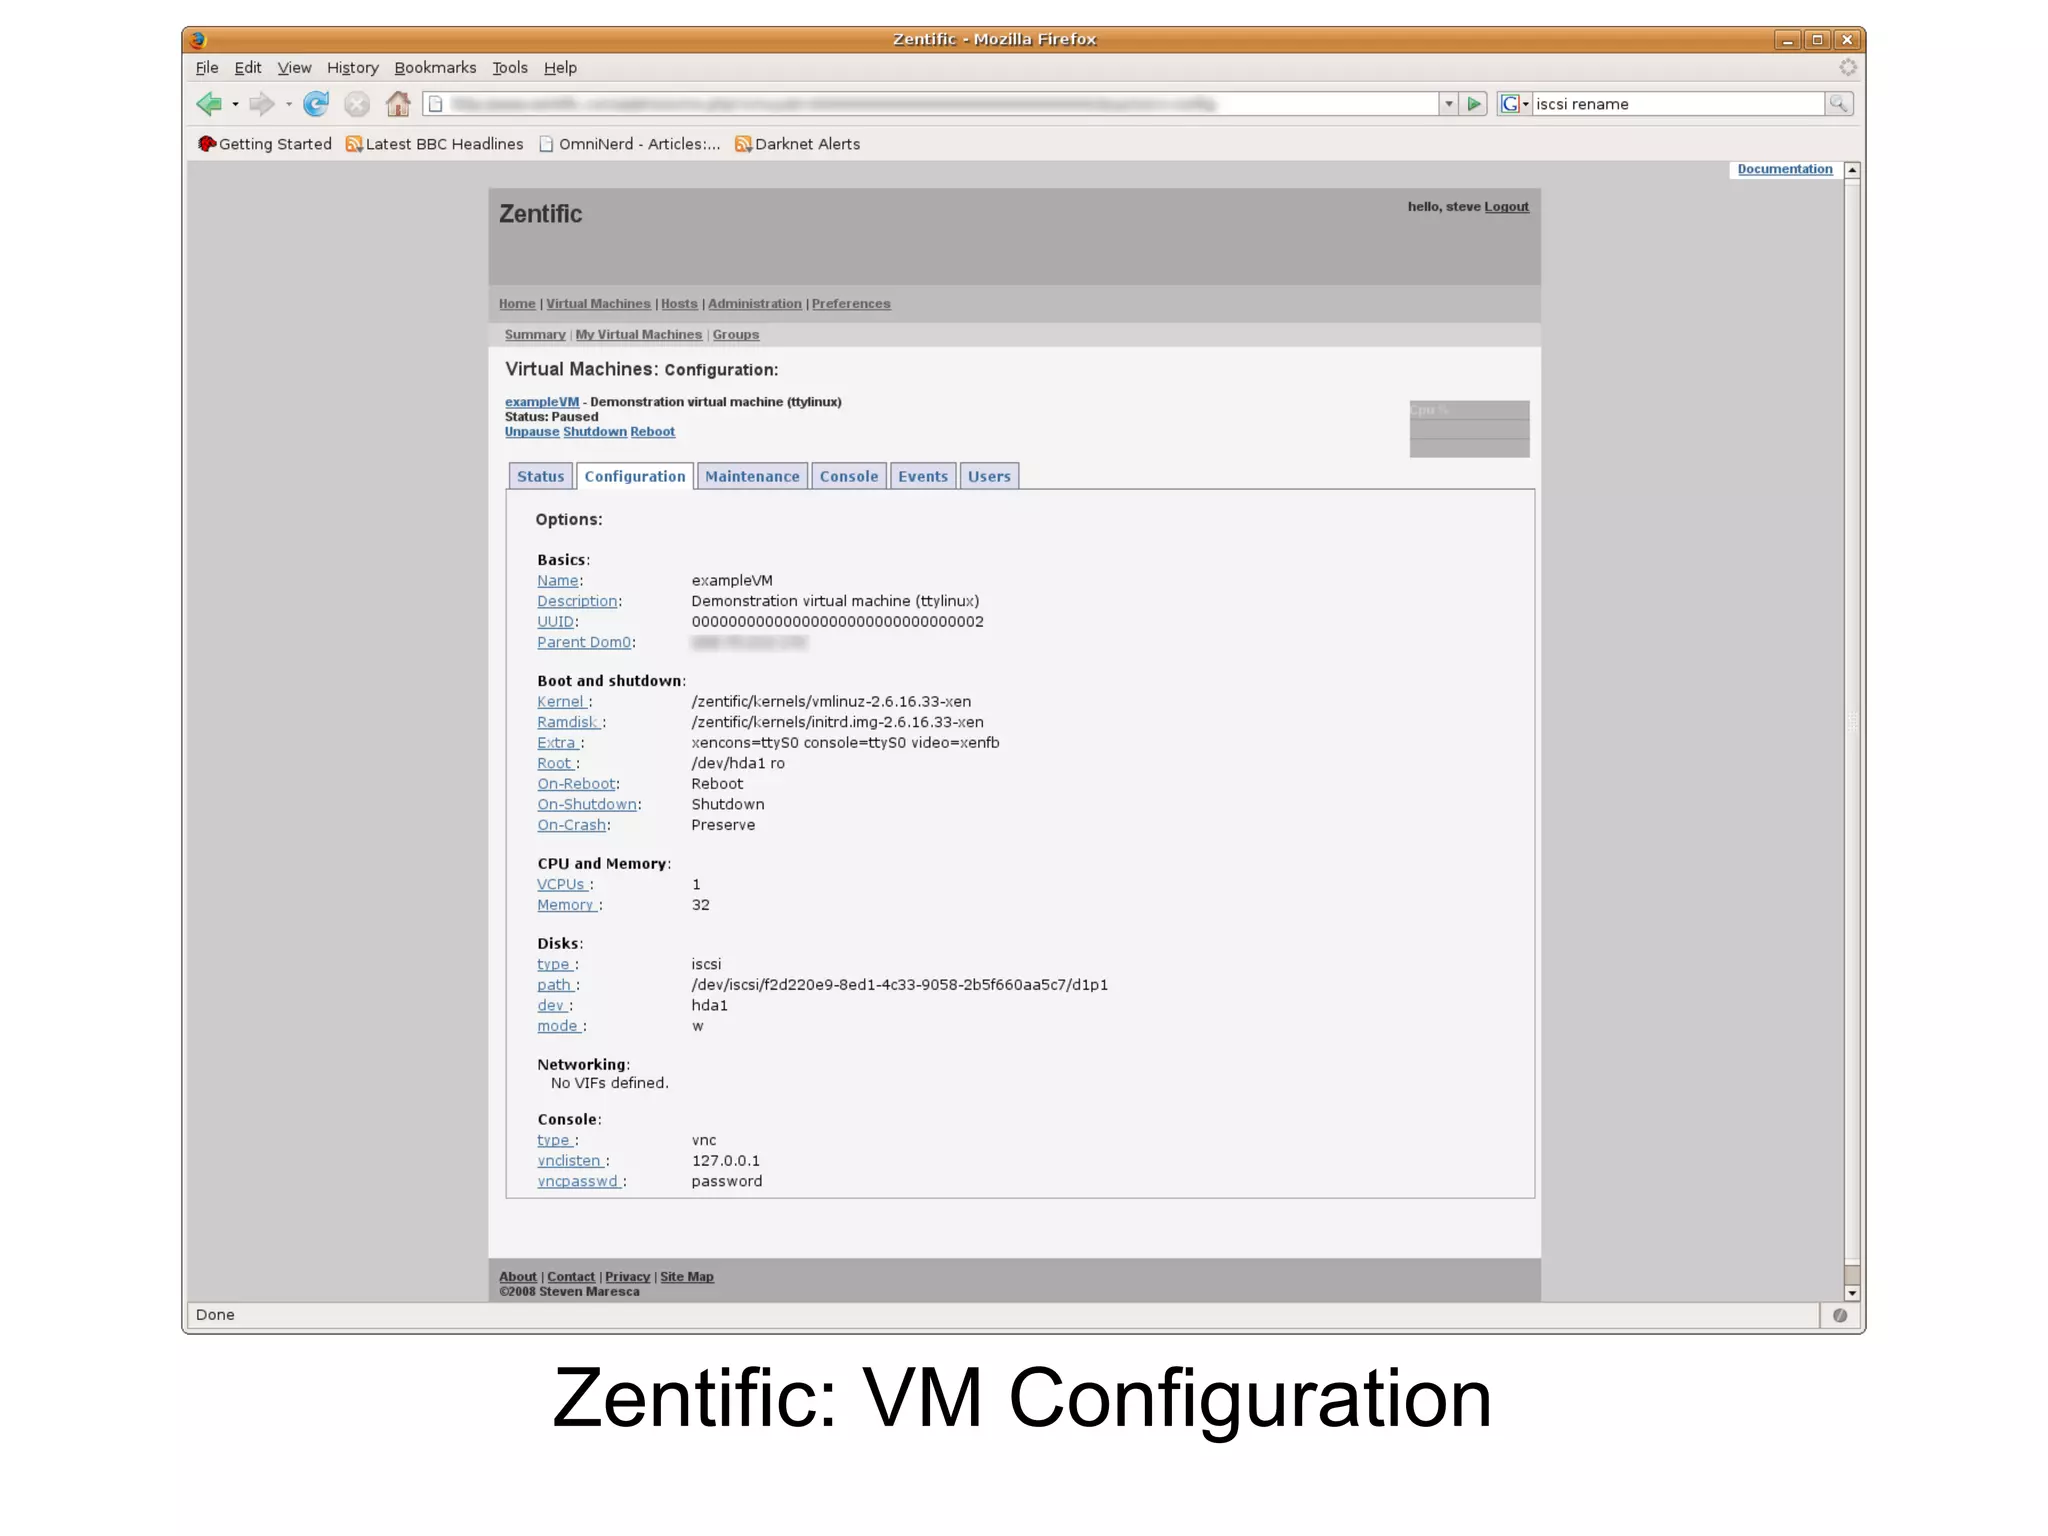This screenshot has width=2048, height=1536.
Task: Click the page icon in address bar
Action: 436,104
